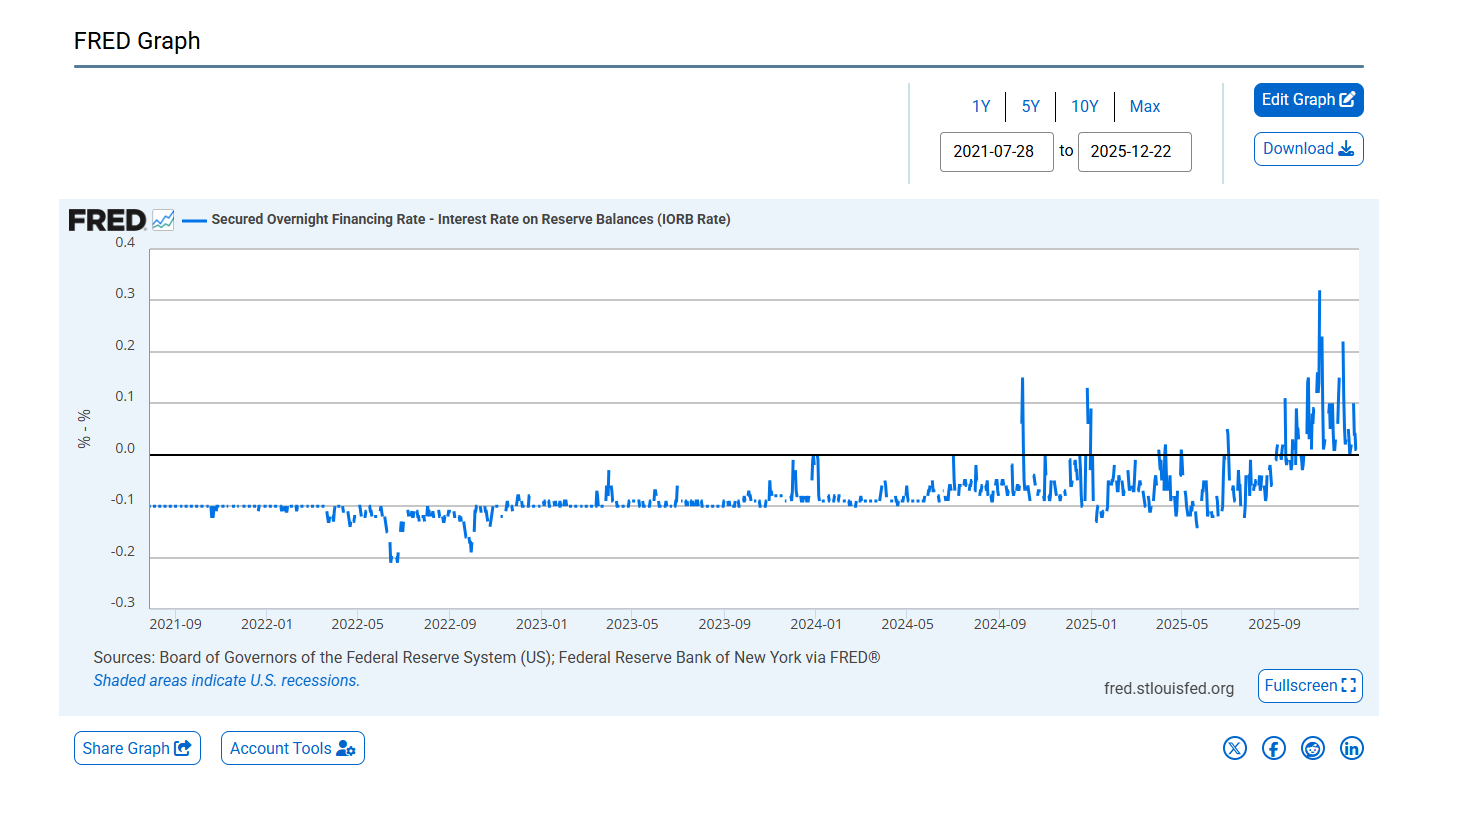The image size is (1462, 816).
Task: Share on LinkedIn icon
Action: click(x=1352, y=748)
